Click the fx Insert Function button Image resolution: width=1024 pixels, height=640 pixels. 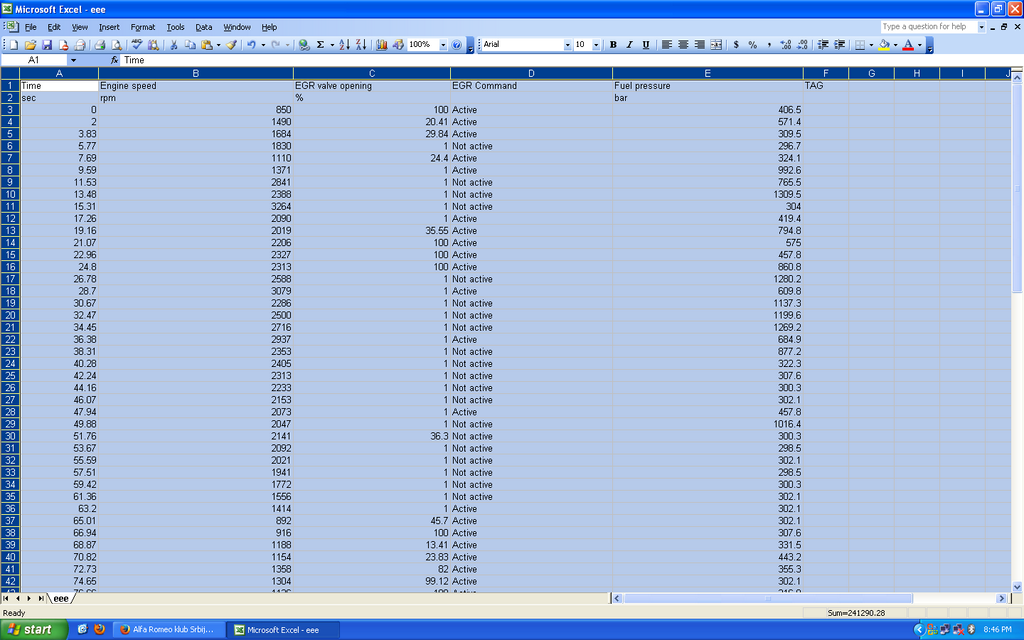[114, 60]
